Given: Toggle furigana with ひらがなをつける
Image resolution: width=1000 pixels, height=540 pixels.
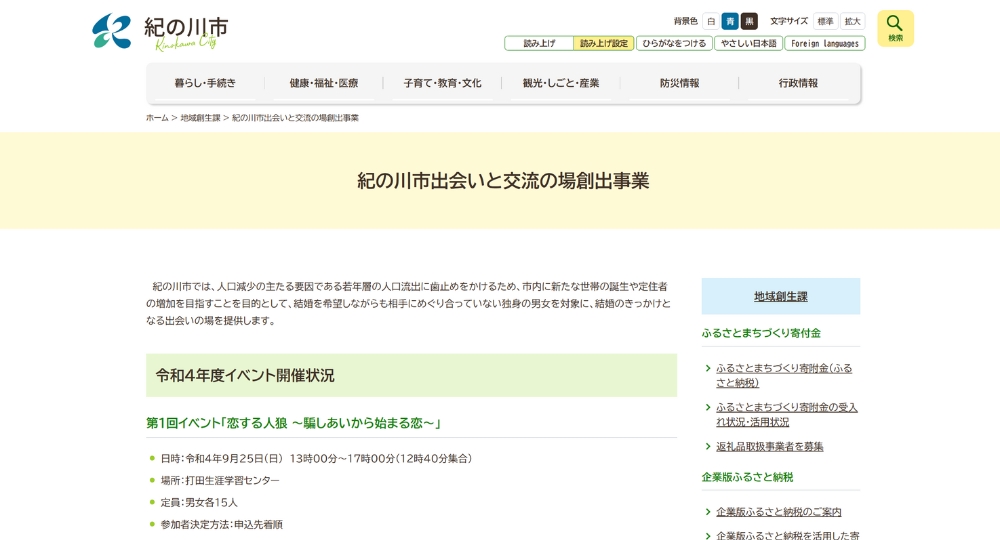Looking at the screenshot, I should (x=674, y=44).
